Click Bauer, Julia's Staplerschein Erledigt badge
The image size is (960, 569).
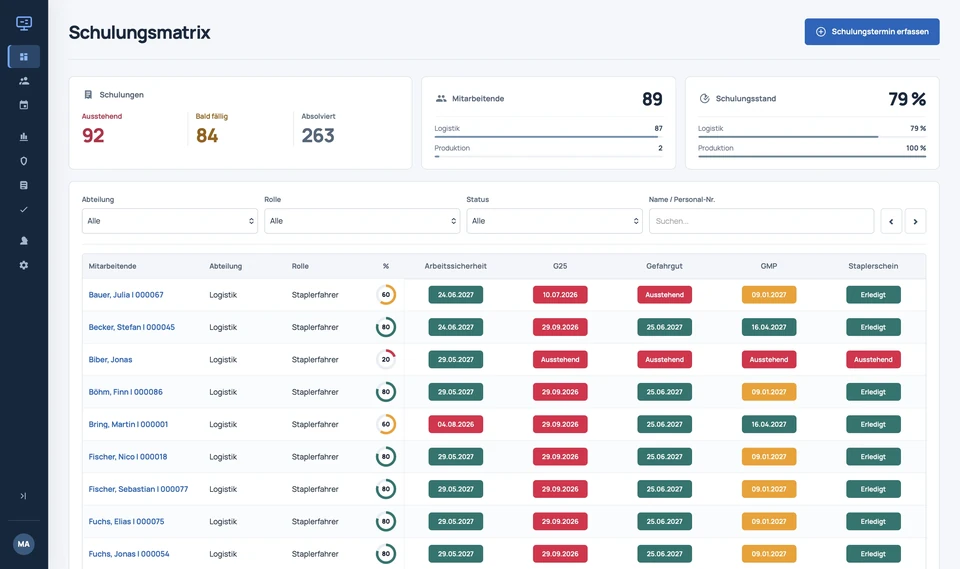[x=873, y=295]
